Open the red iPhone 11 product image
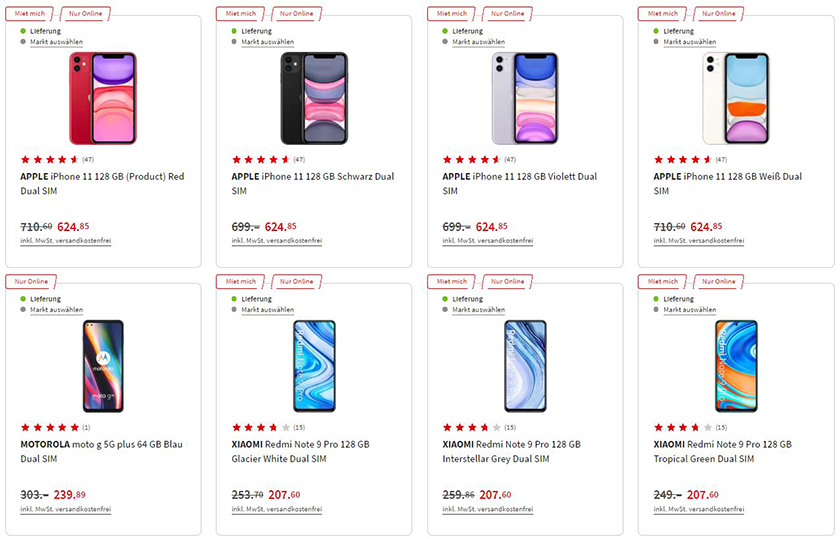This screenshot has width=840, height=539. tap(102, 98)
